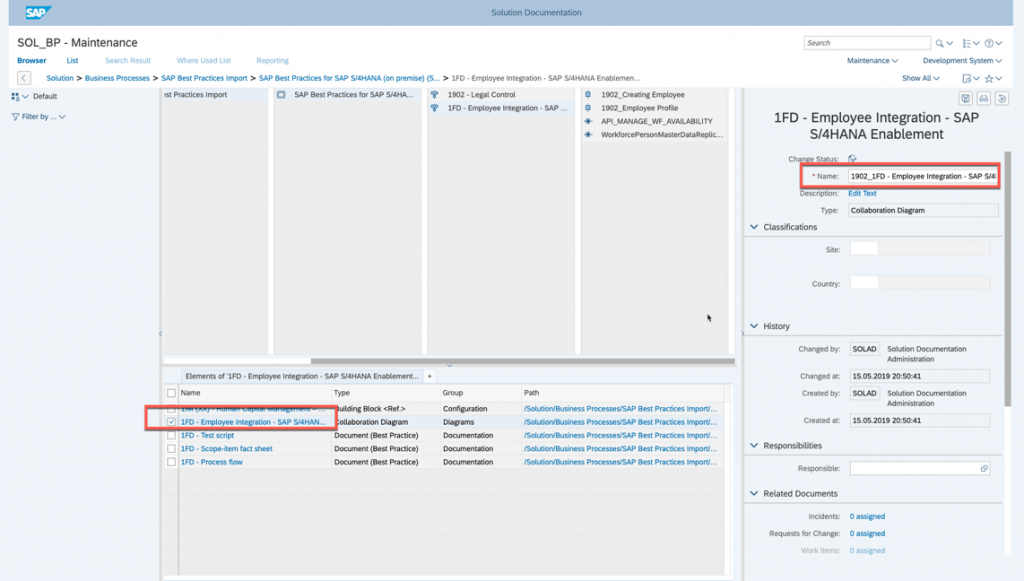Image resolution: width=1024 pixels, height=581 pixels.
Task: Toggle the select-all checkbox in the Name header
Action: pos(171,393)
